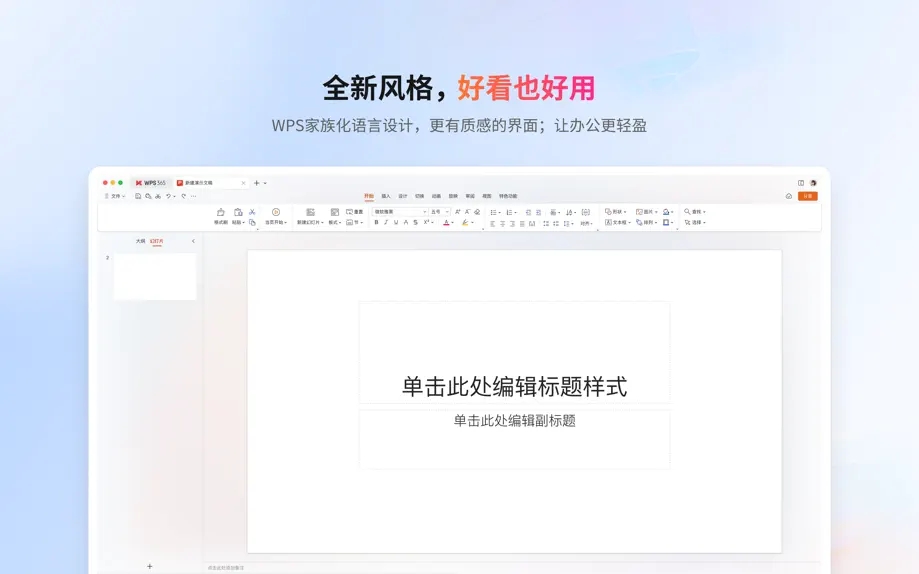Start slideshow with 当页开始 play icon
The width and height of the screenshot is (919, 574).
click(x=275, y=212)
